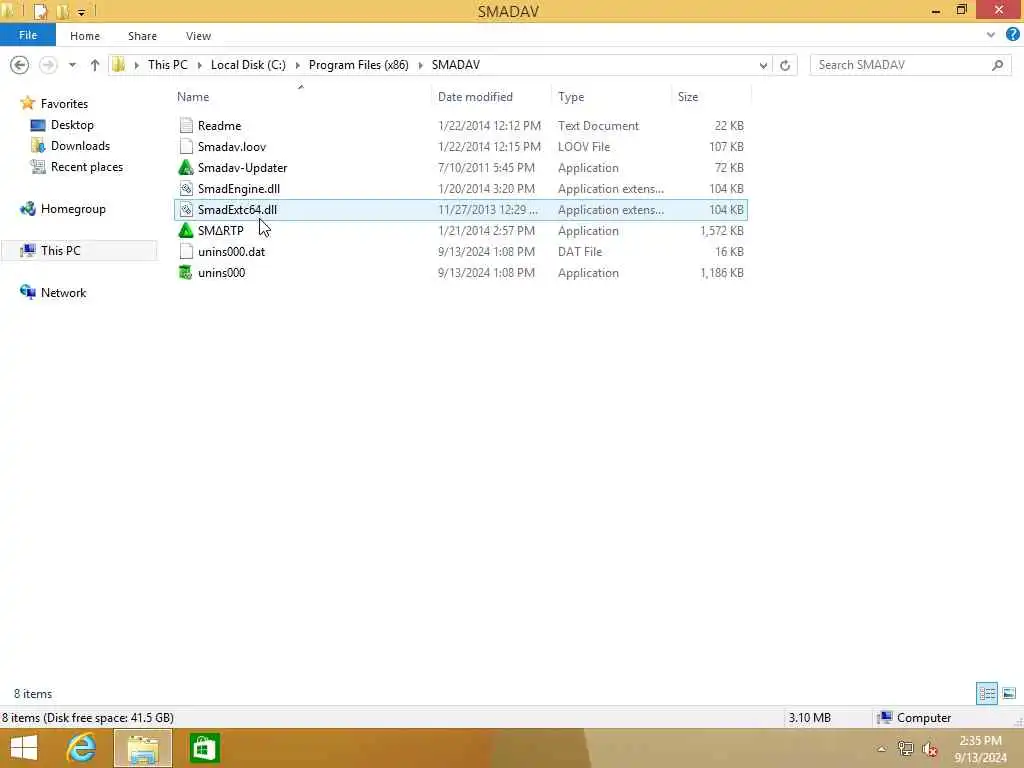Screen dimensions: 1024x768
Task: Select the Readme text document icon
Action: click(186, 125)
